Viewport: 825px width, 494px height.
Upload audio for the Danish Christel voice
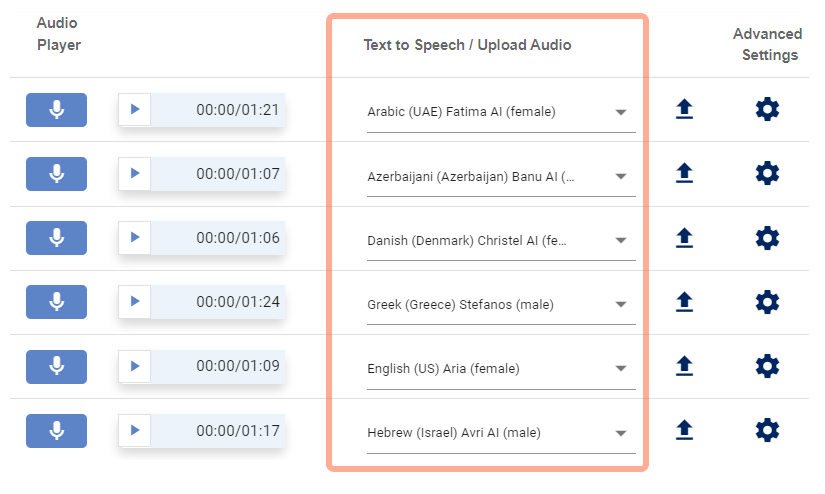point(684,238)
